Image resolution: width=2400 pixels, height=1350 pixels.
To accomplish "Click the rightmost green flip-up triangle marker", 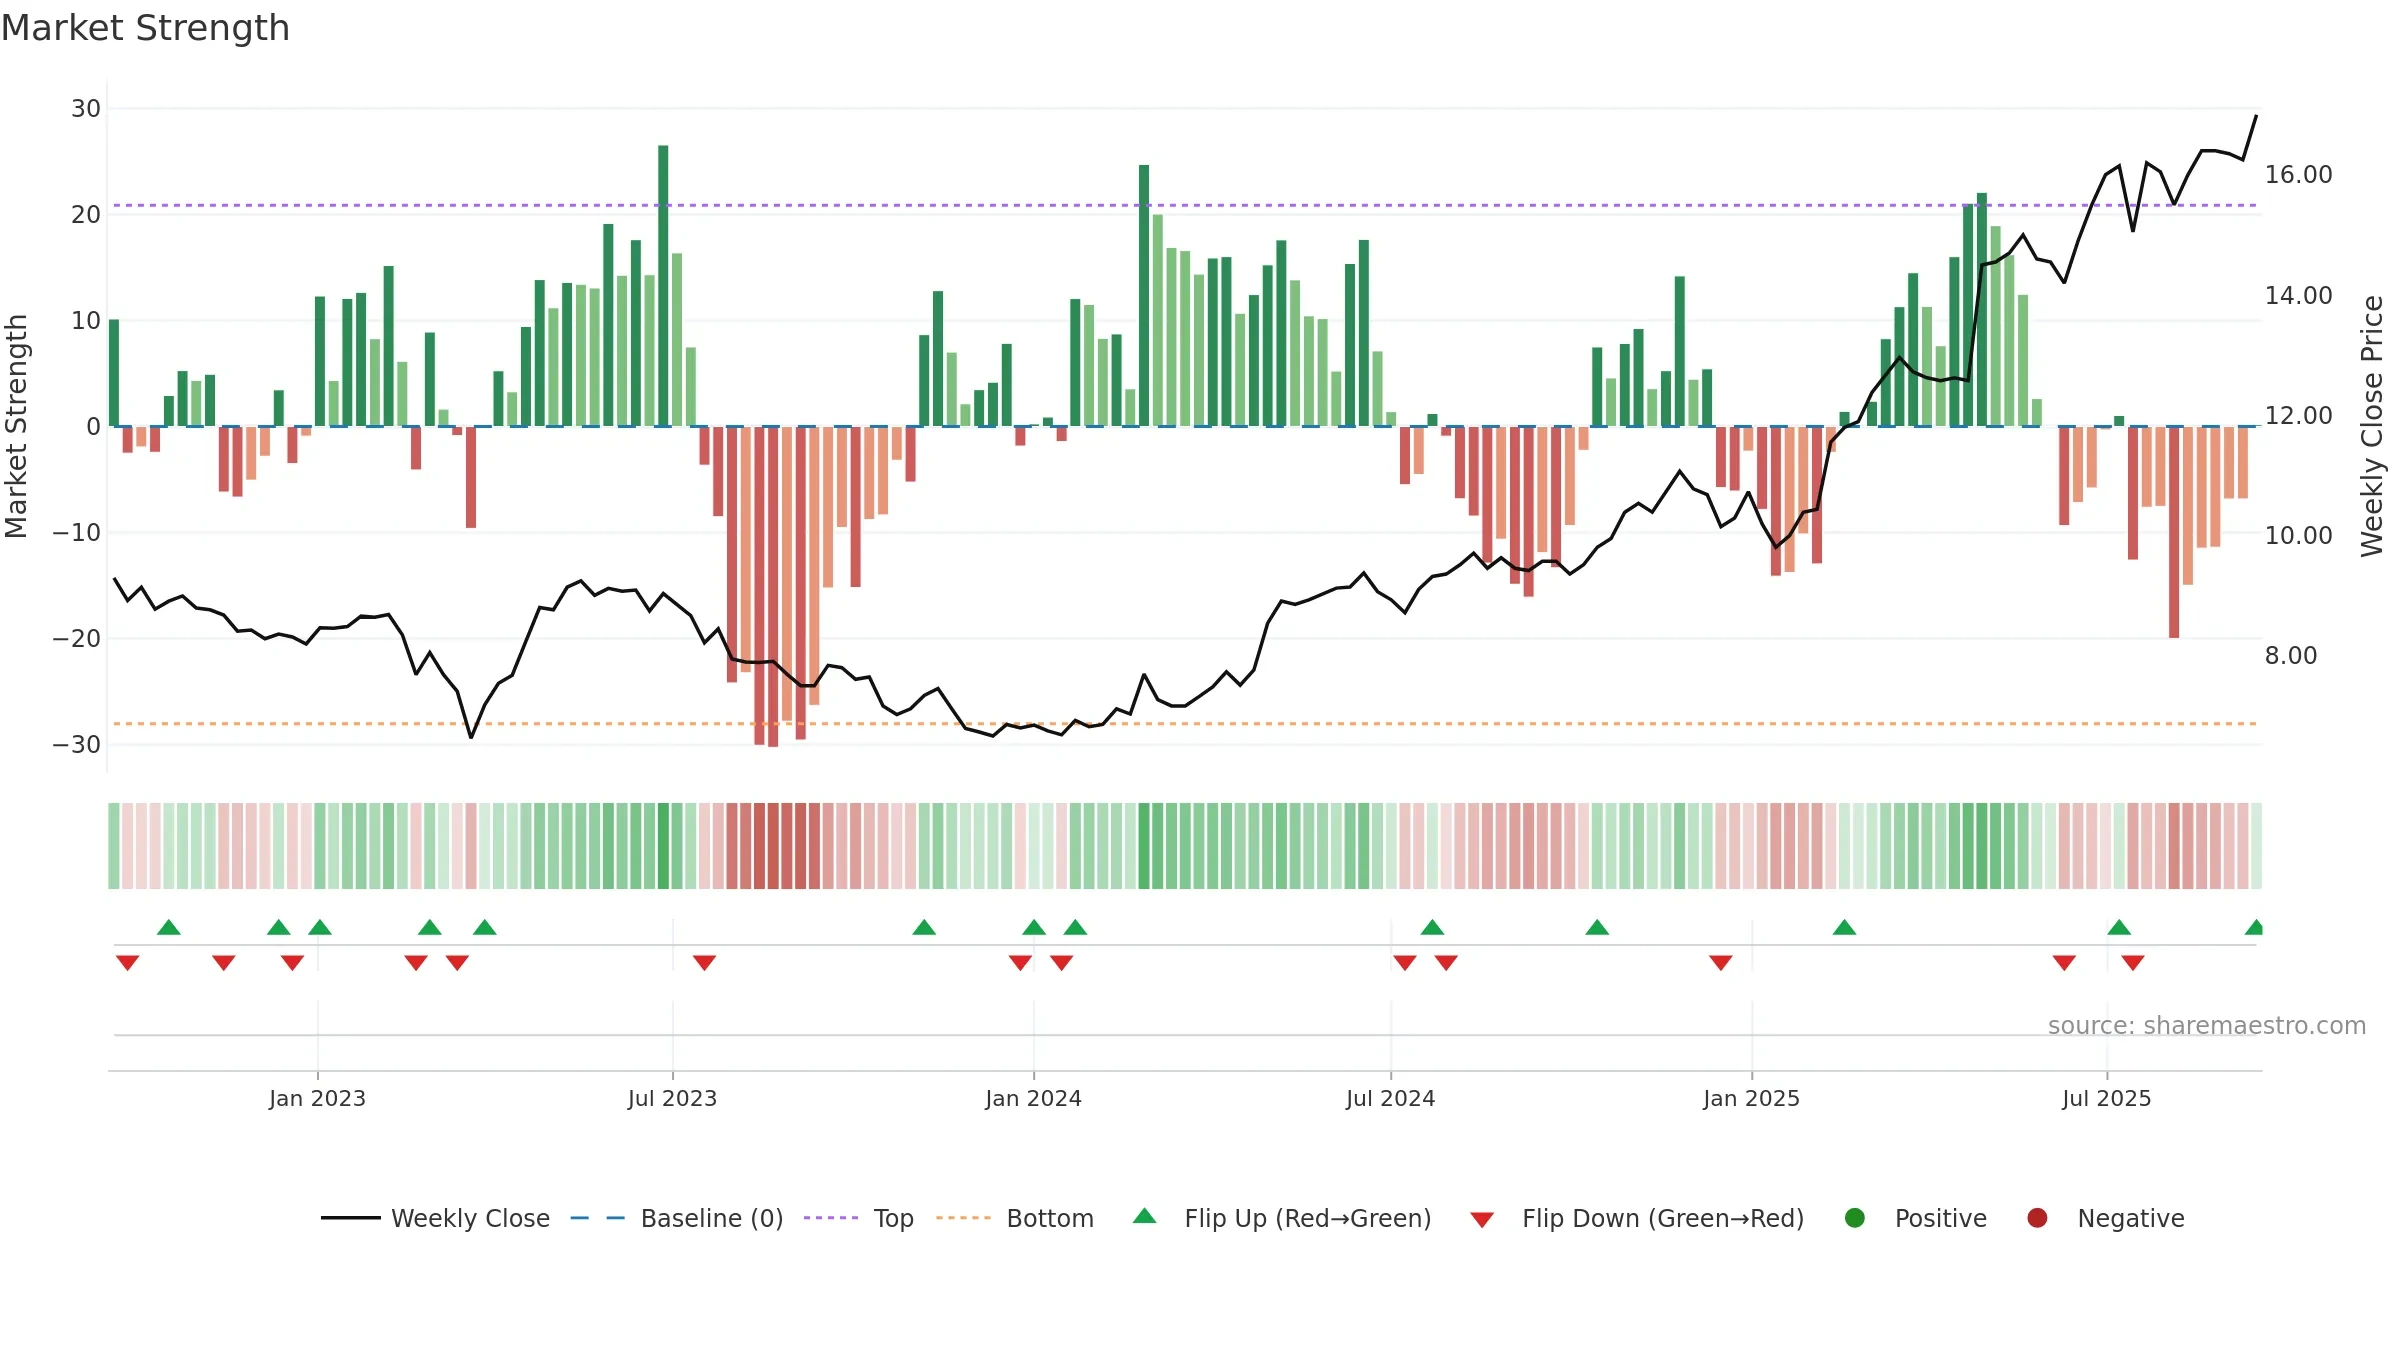I will pyautogui.click(x=2254, y=927).
